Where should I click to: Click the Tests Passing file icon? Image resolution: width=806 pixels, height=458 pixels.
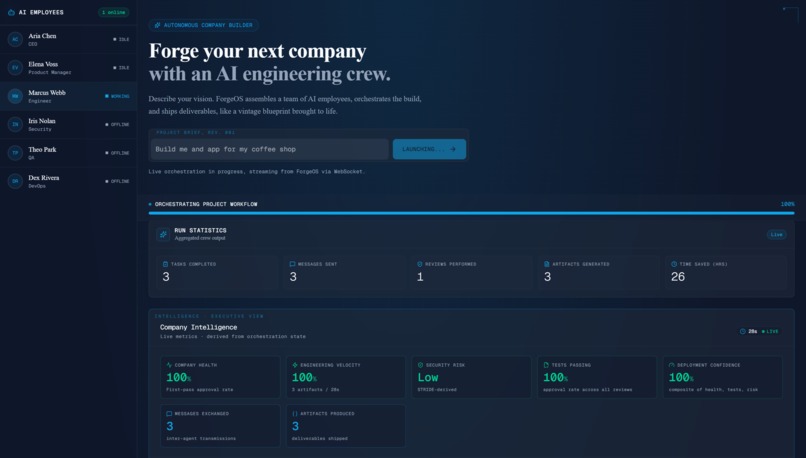[546, 365]
